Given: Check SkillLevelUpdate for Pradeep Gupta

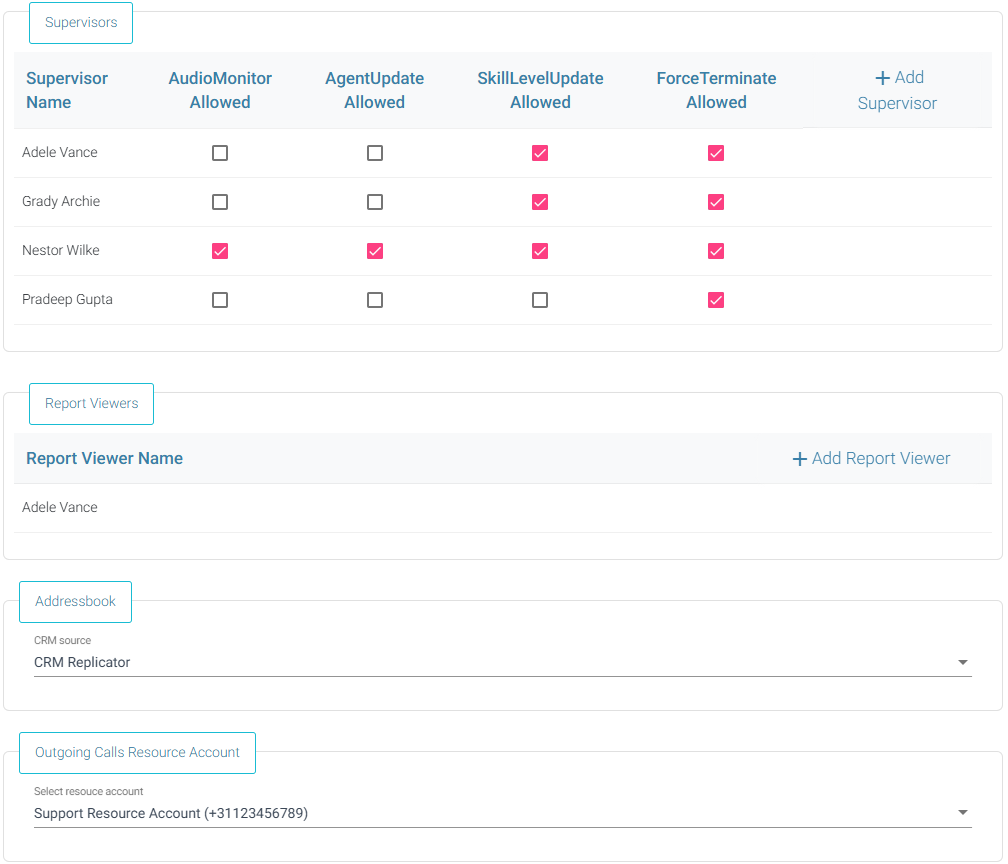Looking at the screenshot, I should click(540, 300).
